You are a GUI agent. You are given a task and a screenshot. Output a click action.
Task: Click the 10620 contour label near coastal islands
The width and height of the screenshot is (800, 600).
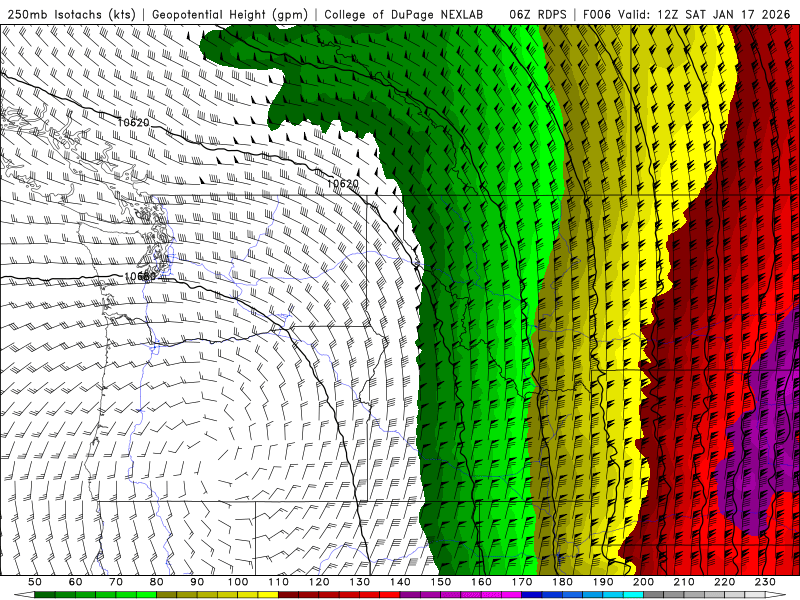(x=133, y=122)
